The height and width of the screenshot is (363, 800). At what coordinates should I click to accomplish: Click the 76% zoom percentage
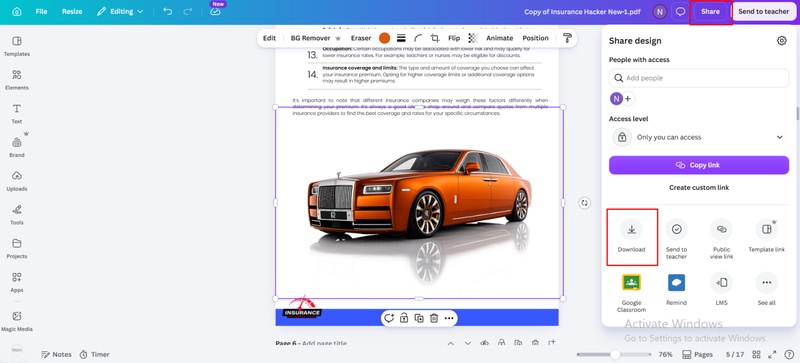(665, 354)
